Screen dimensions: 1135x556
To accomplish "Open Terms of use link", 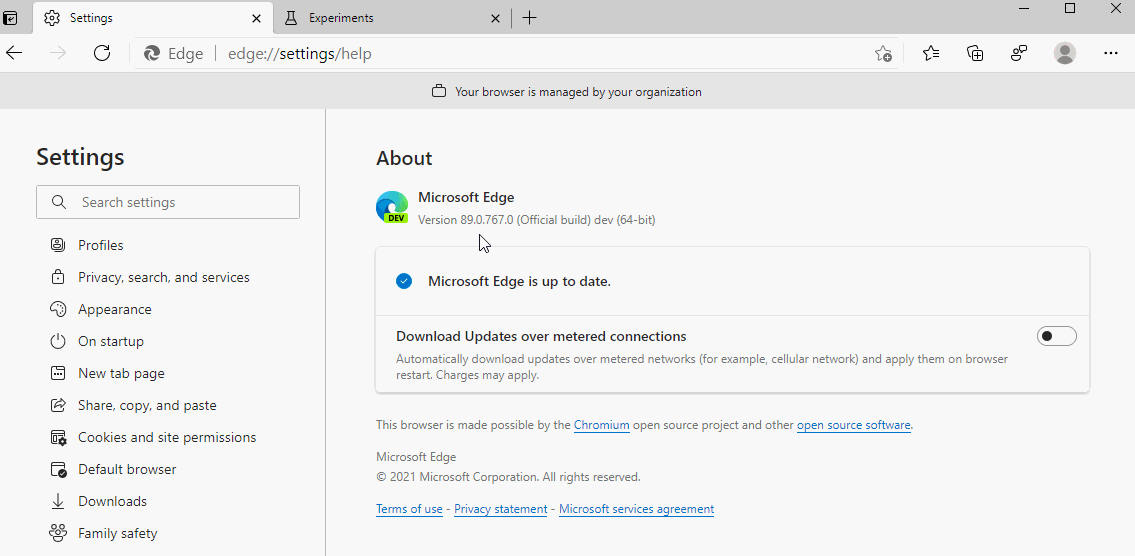I will [x=409, y=509].
